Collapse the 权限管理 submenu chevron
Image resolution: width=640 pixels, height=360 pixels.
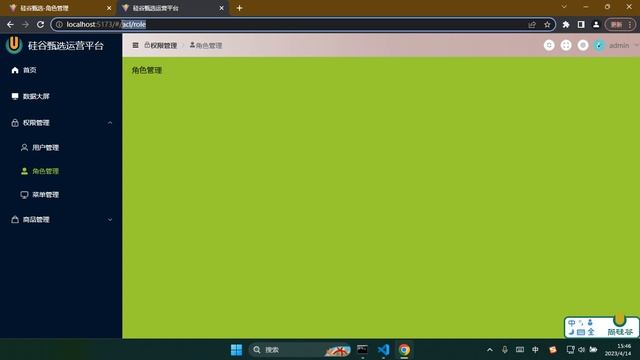[110, 123]
